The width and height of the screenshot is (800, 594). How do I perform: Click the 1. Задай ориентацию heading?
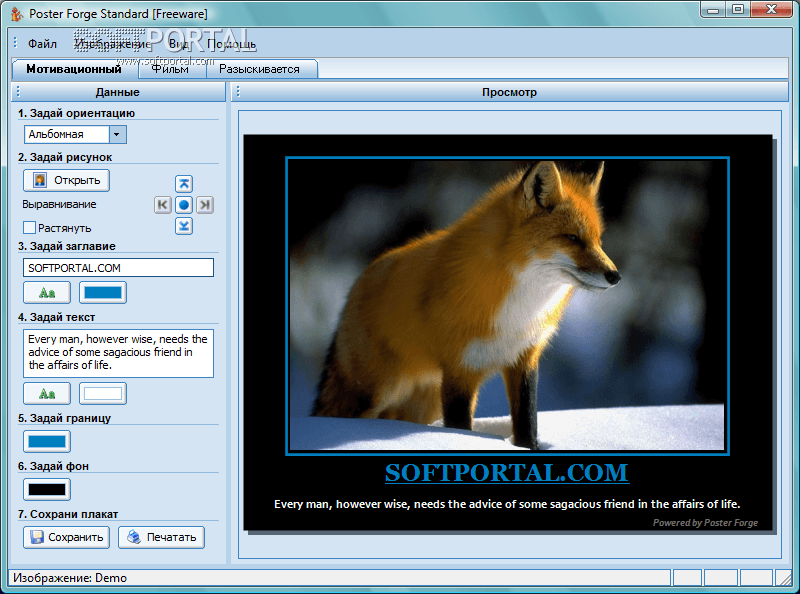pos(77,113)
